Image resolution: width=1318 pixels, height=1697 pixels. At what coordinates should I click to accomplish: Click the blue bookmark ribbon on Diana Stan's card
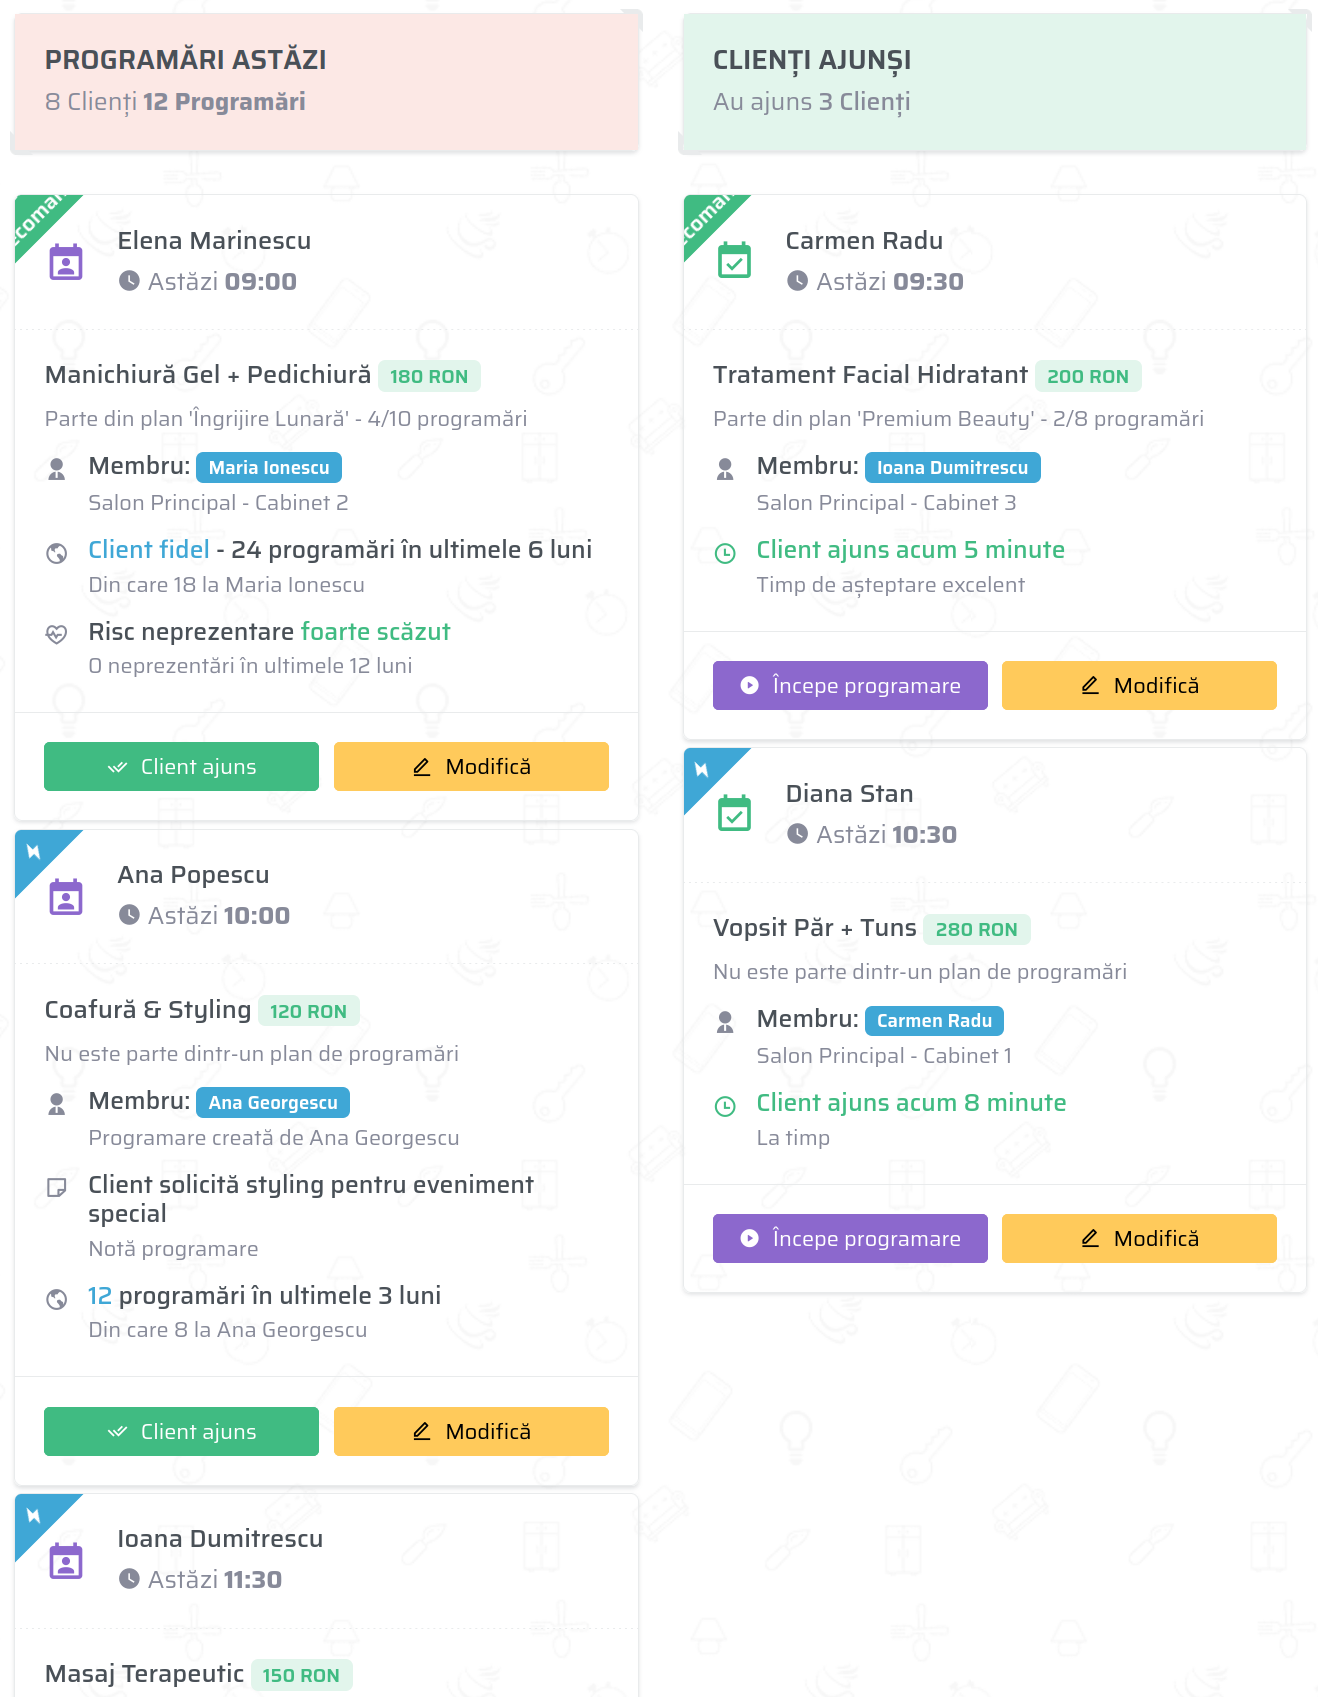point(702,769)
